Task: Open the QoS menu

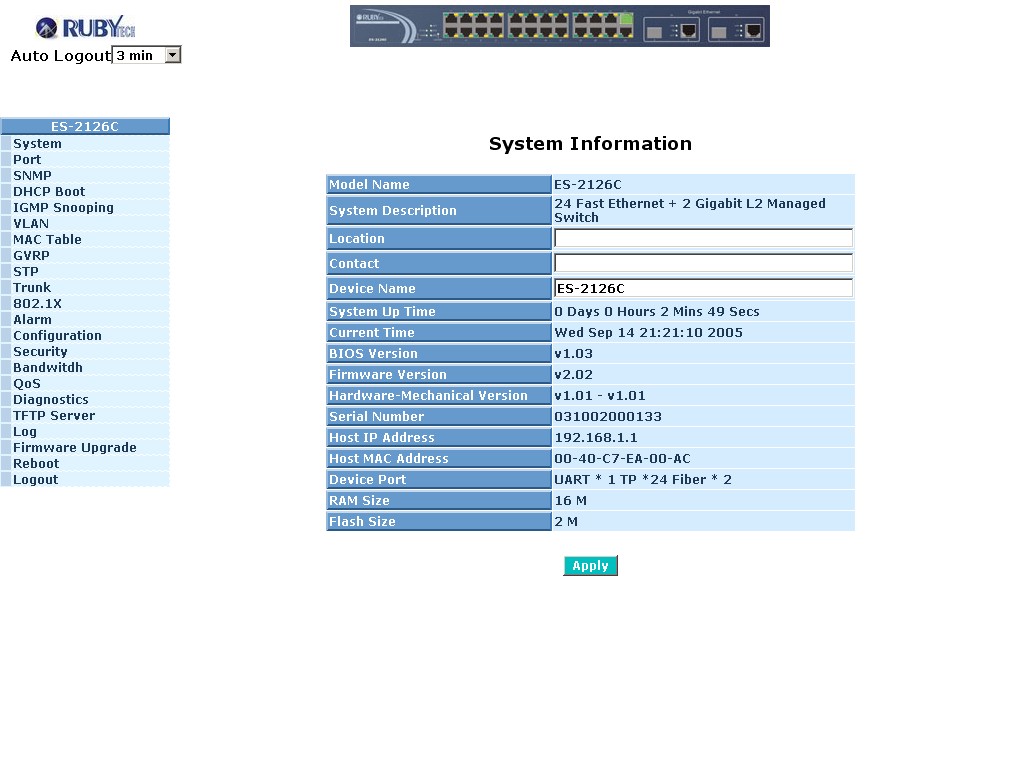Action: point(27,384)
